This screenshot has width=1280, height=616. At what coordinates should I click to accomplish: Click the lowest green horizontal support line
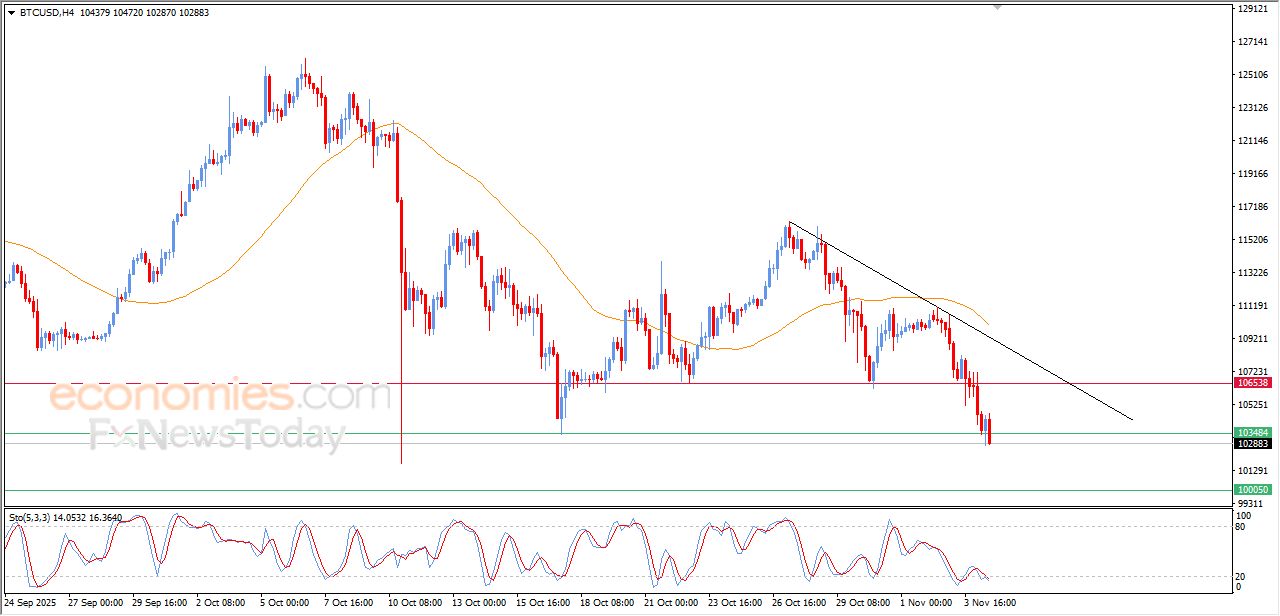click(x=600, y=490)
